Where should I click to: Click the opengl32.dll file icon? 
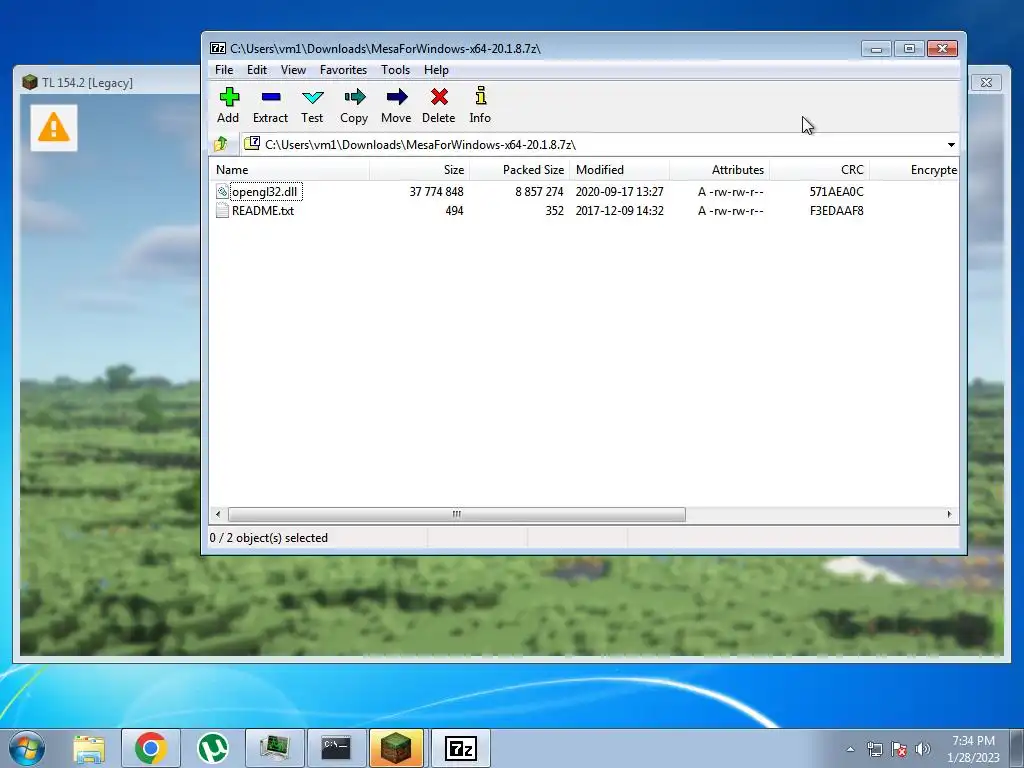[x=222, y=191]
